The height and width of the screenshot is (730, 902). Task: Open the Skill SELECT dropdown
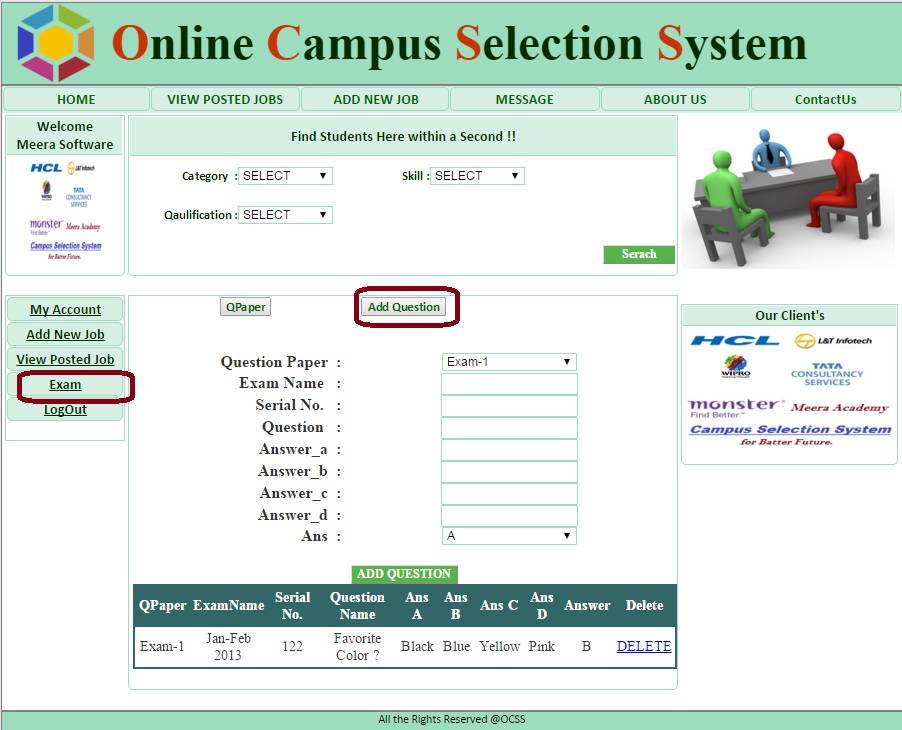[477, 175]
